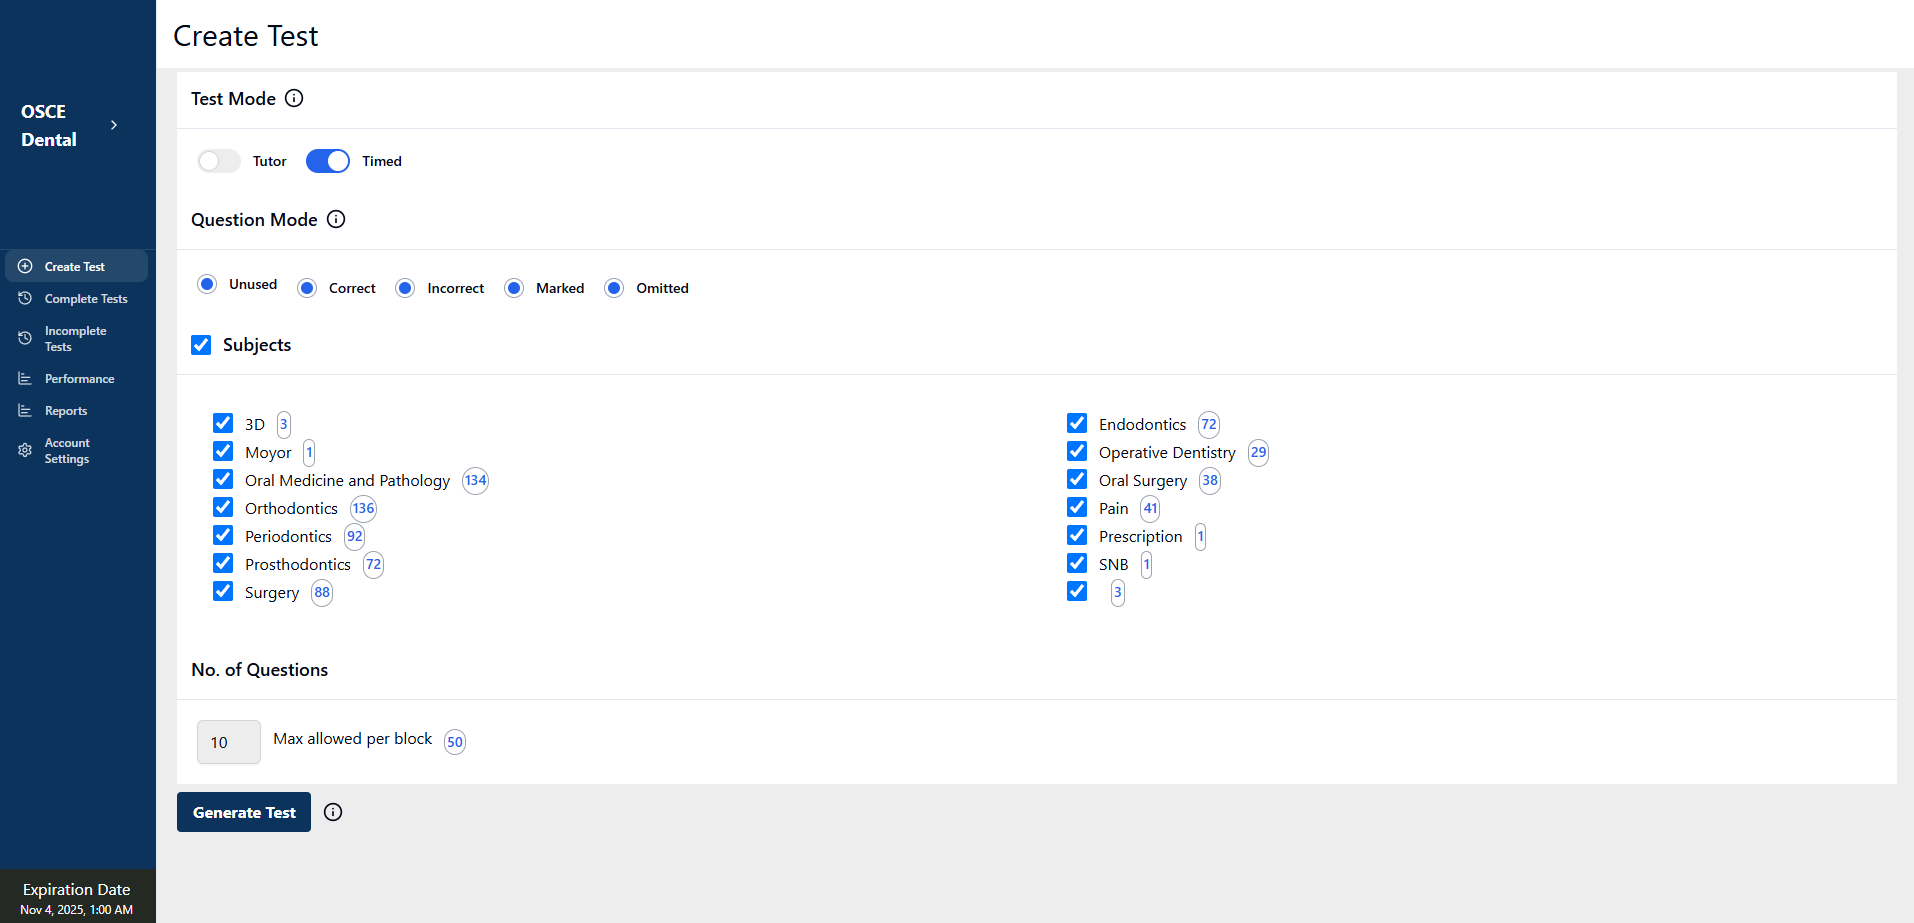Viewport: 1914px width, 923px height.
Task: Click the Complete Tests history icon
Action: pos(25,298)
